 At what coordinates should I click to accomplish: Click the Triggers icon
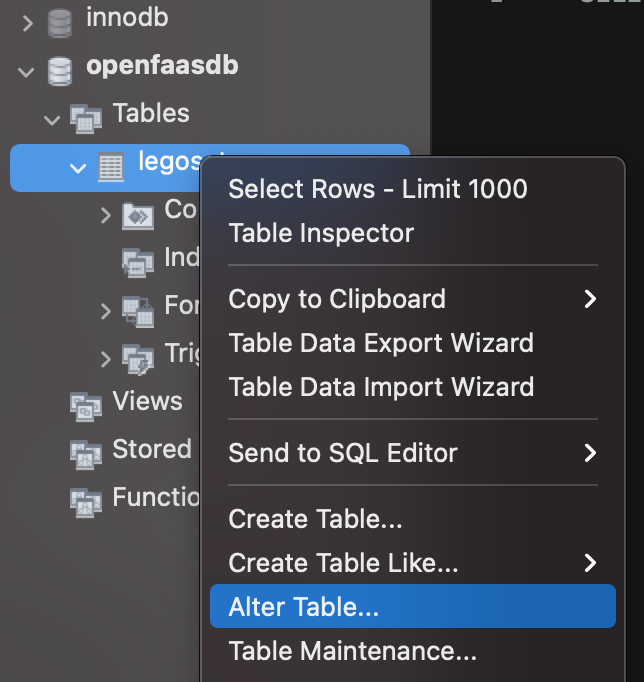(137, 357)
